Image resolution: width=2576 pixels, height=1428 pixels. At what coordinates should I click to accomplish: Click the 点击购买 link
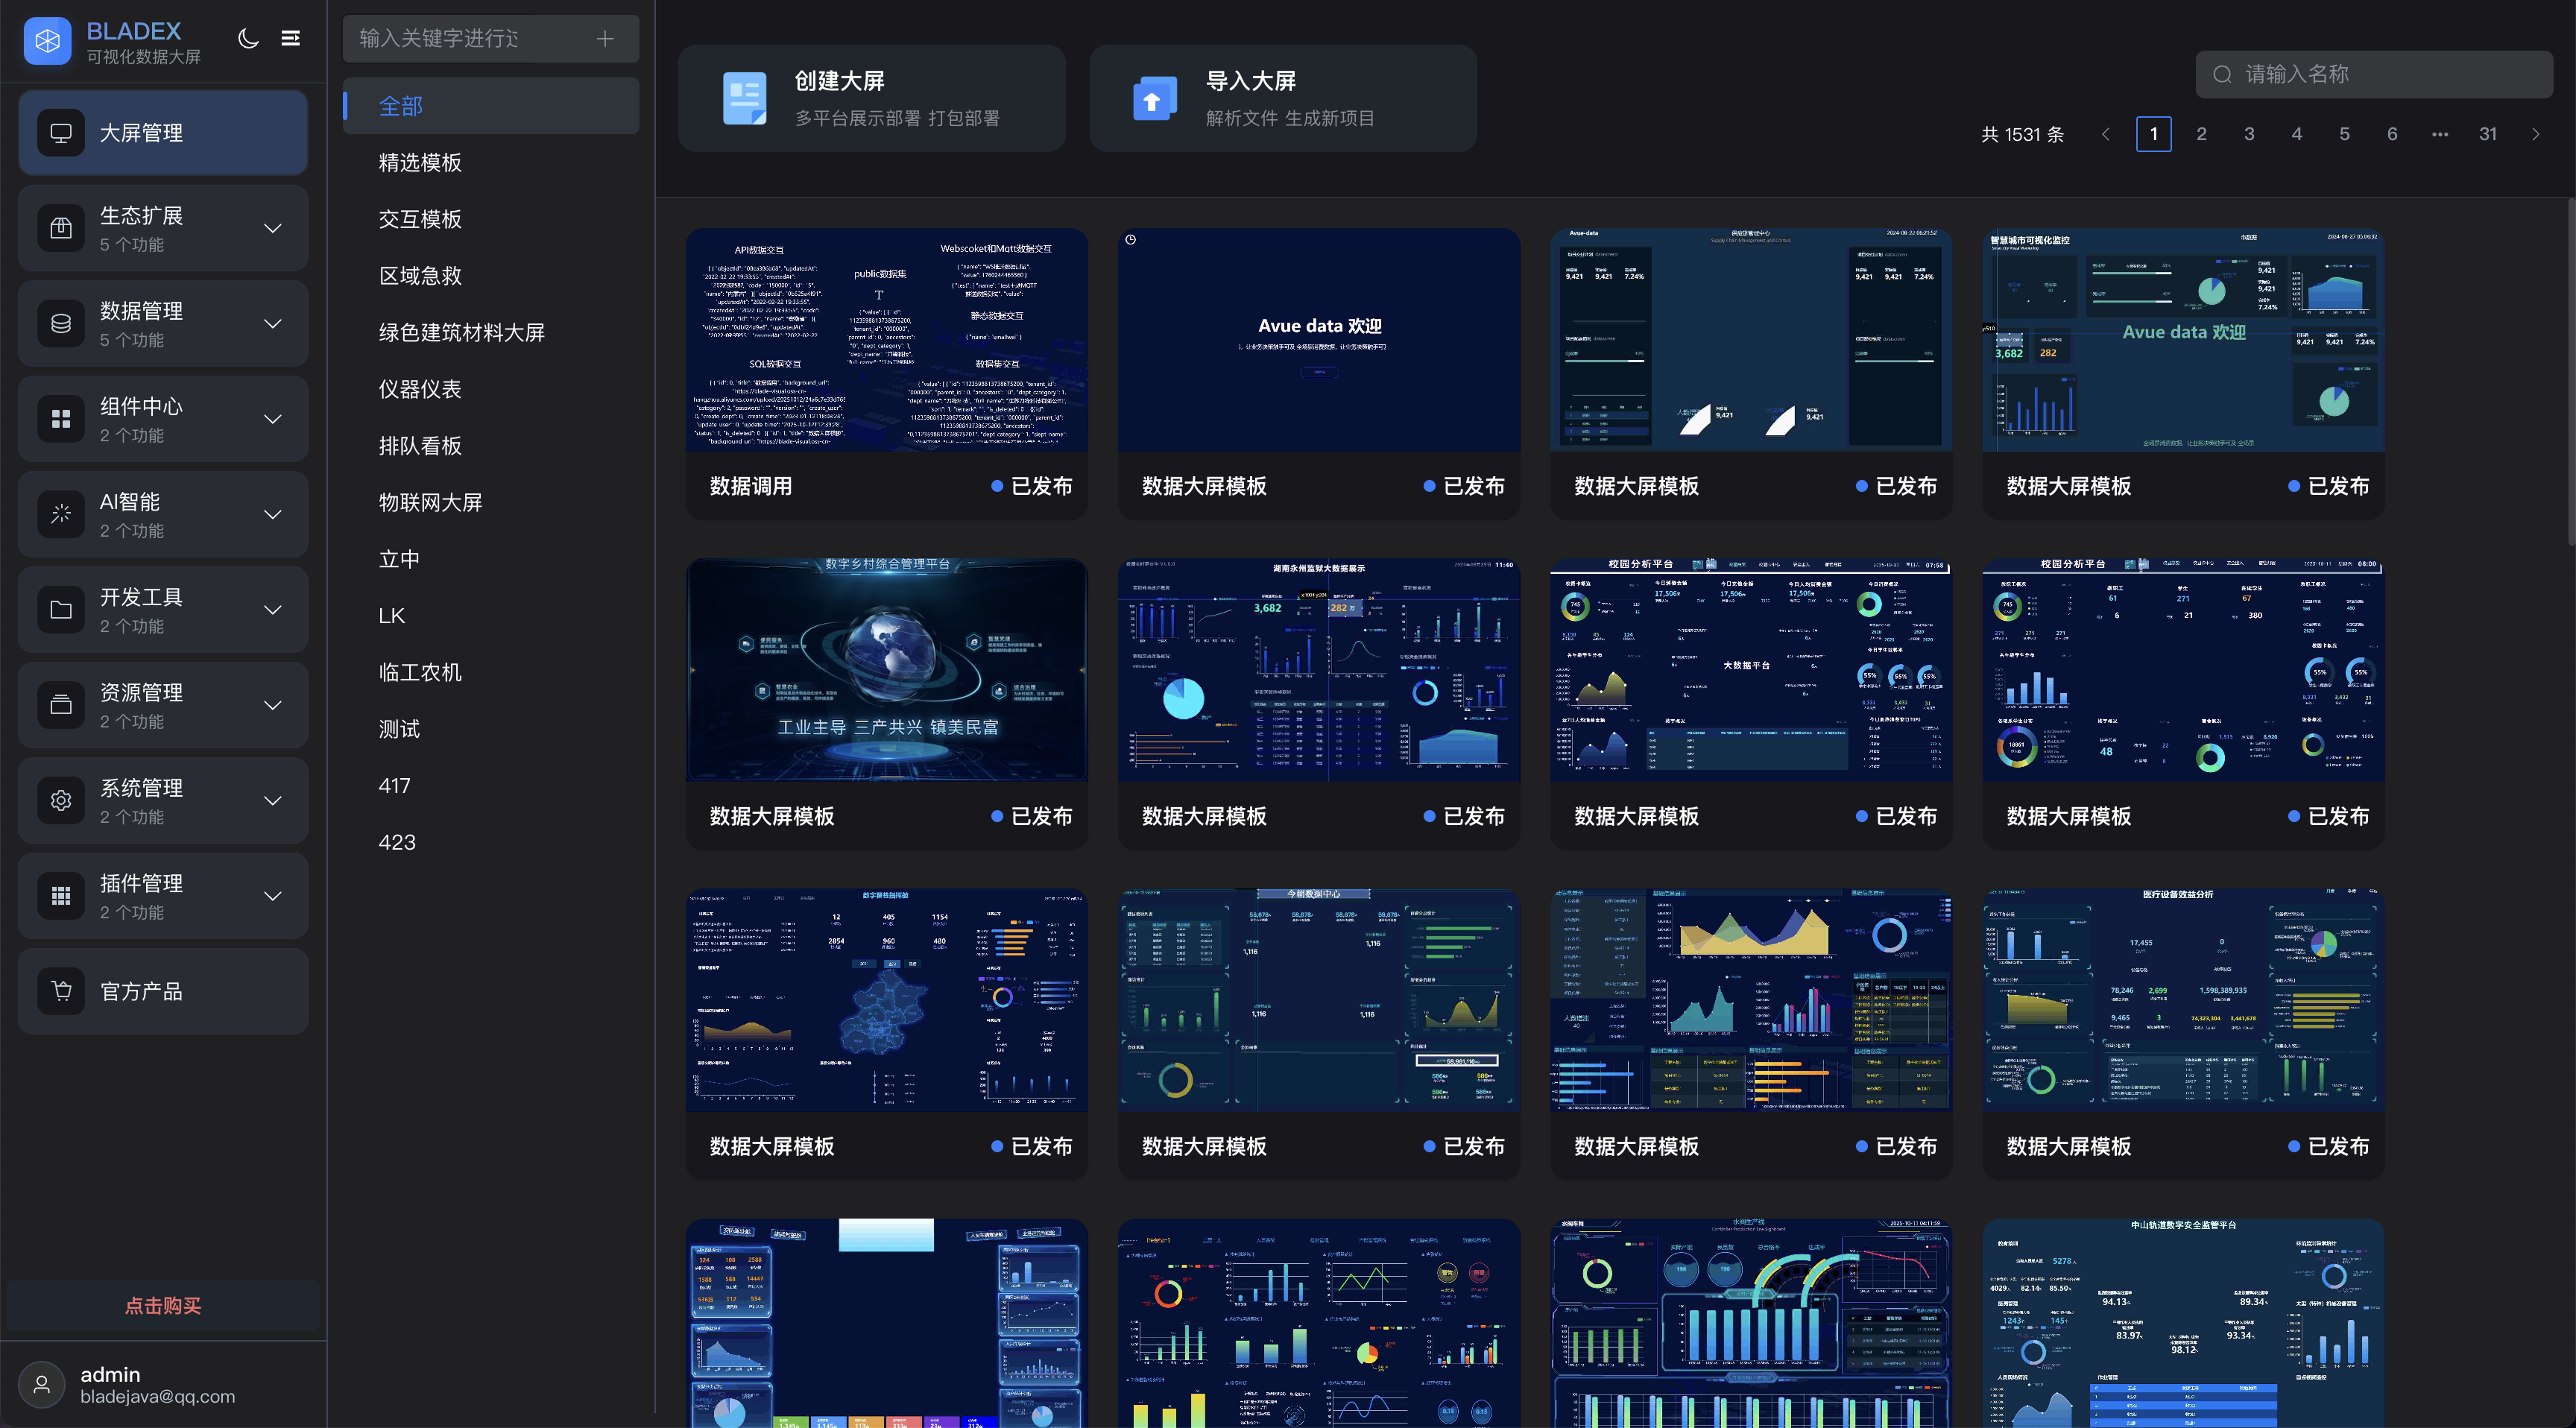[163, 1305]
